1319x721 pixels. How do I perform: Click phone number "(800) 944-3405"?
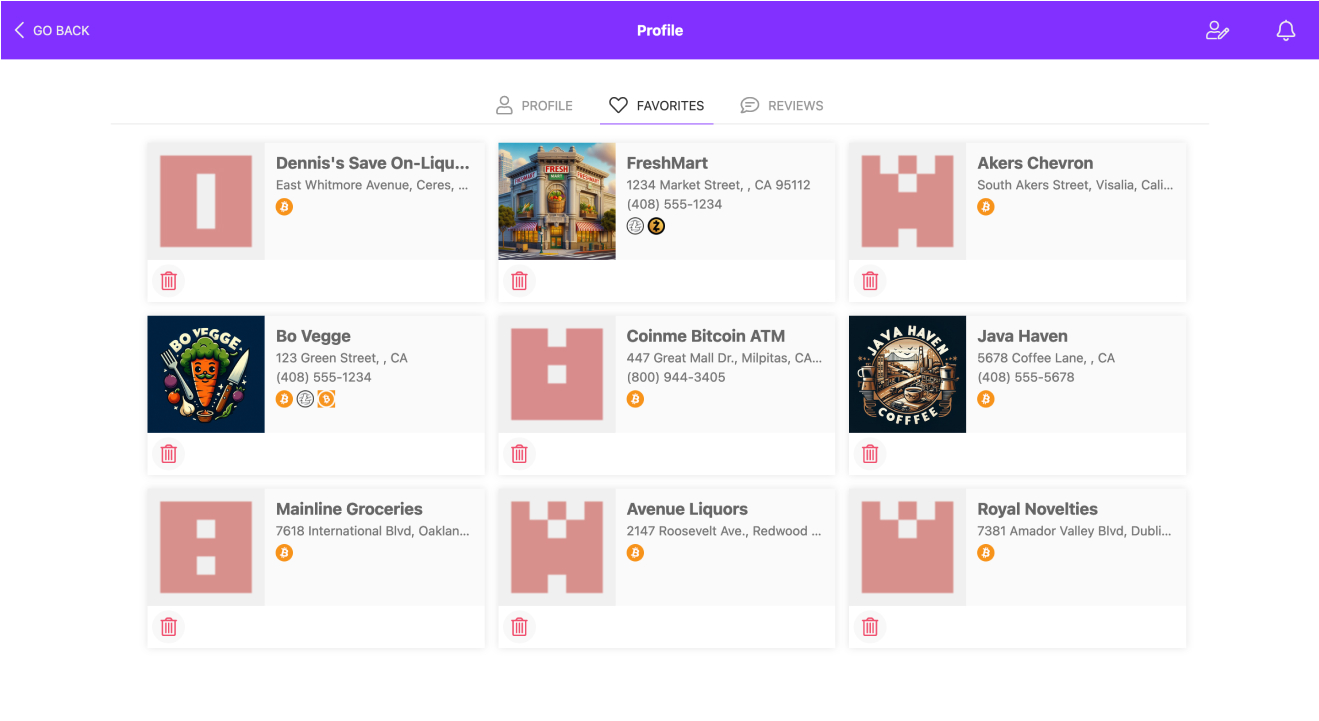676,377
